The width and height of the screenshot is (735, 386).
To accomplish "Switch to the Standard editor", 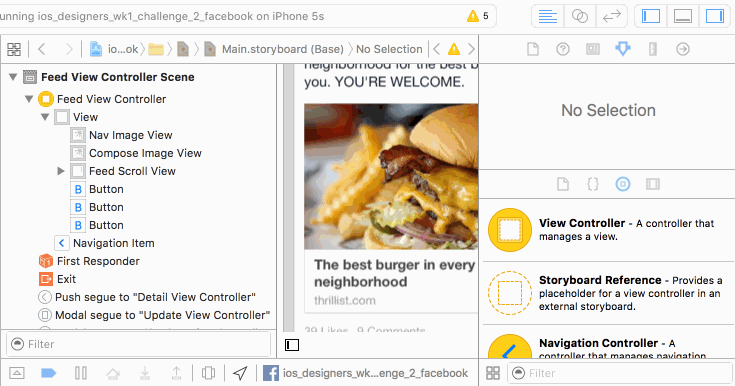I will tap(548, 16).
